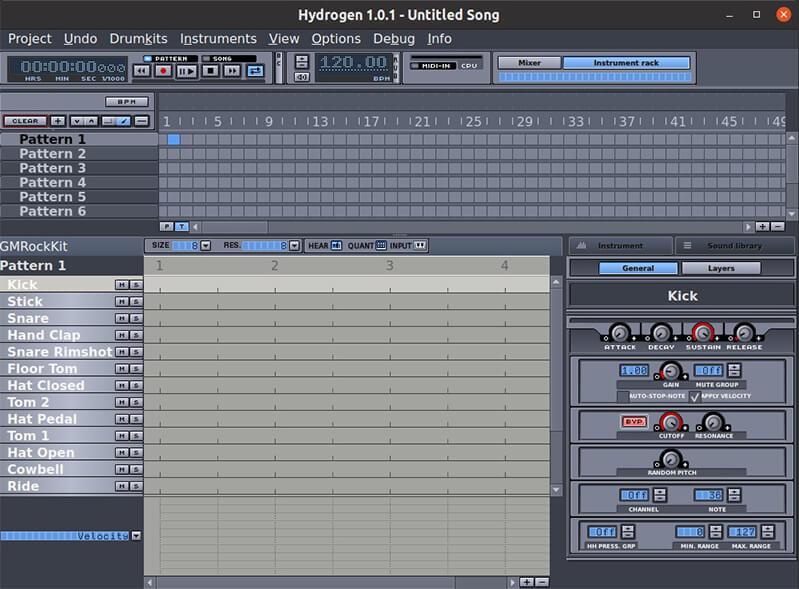Open the Drumkits menu

[x=139, y=38]
